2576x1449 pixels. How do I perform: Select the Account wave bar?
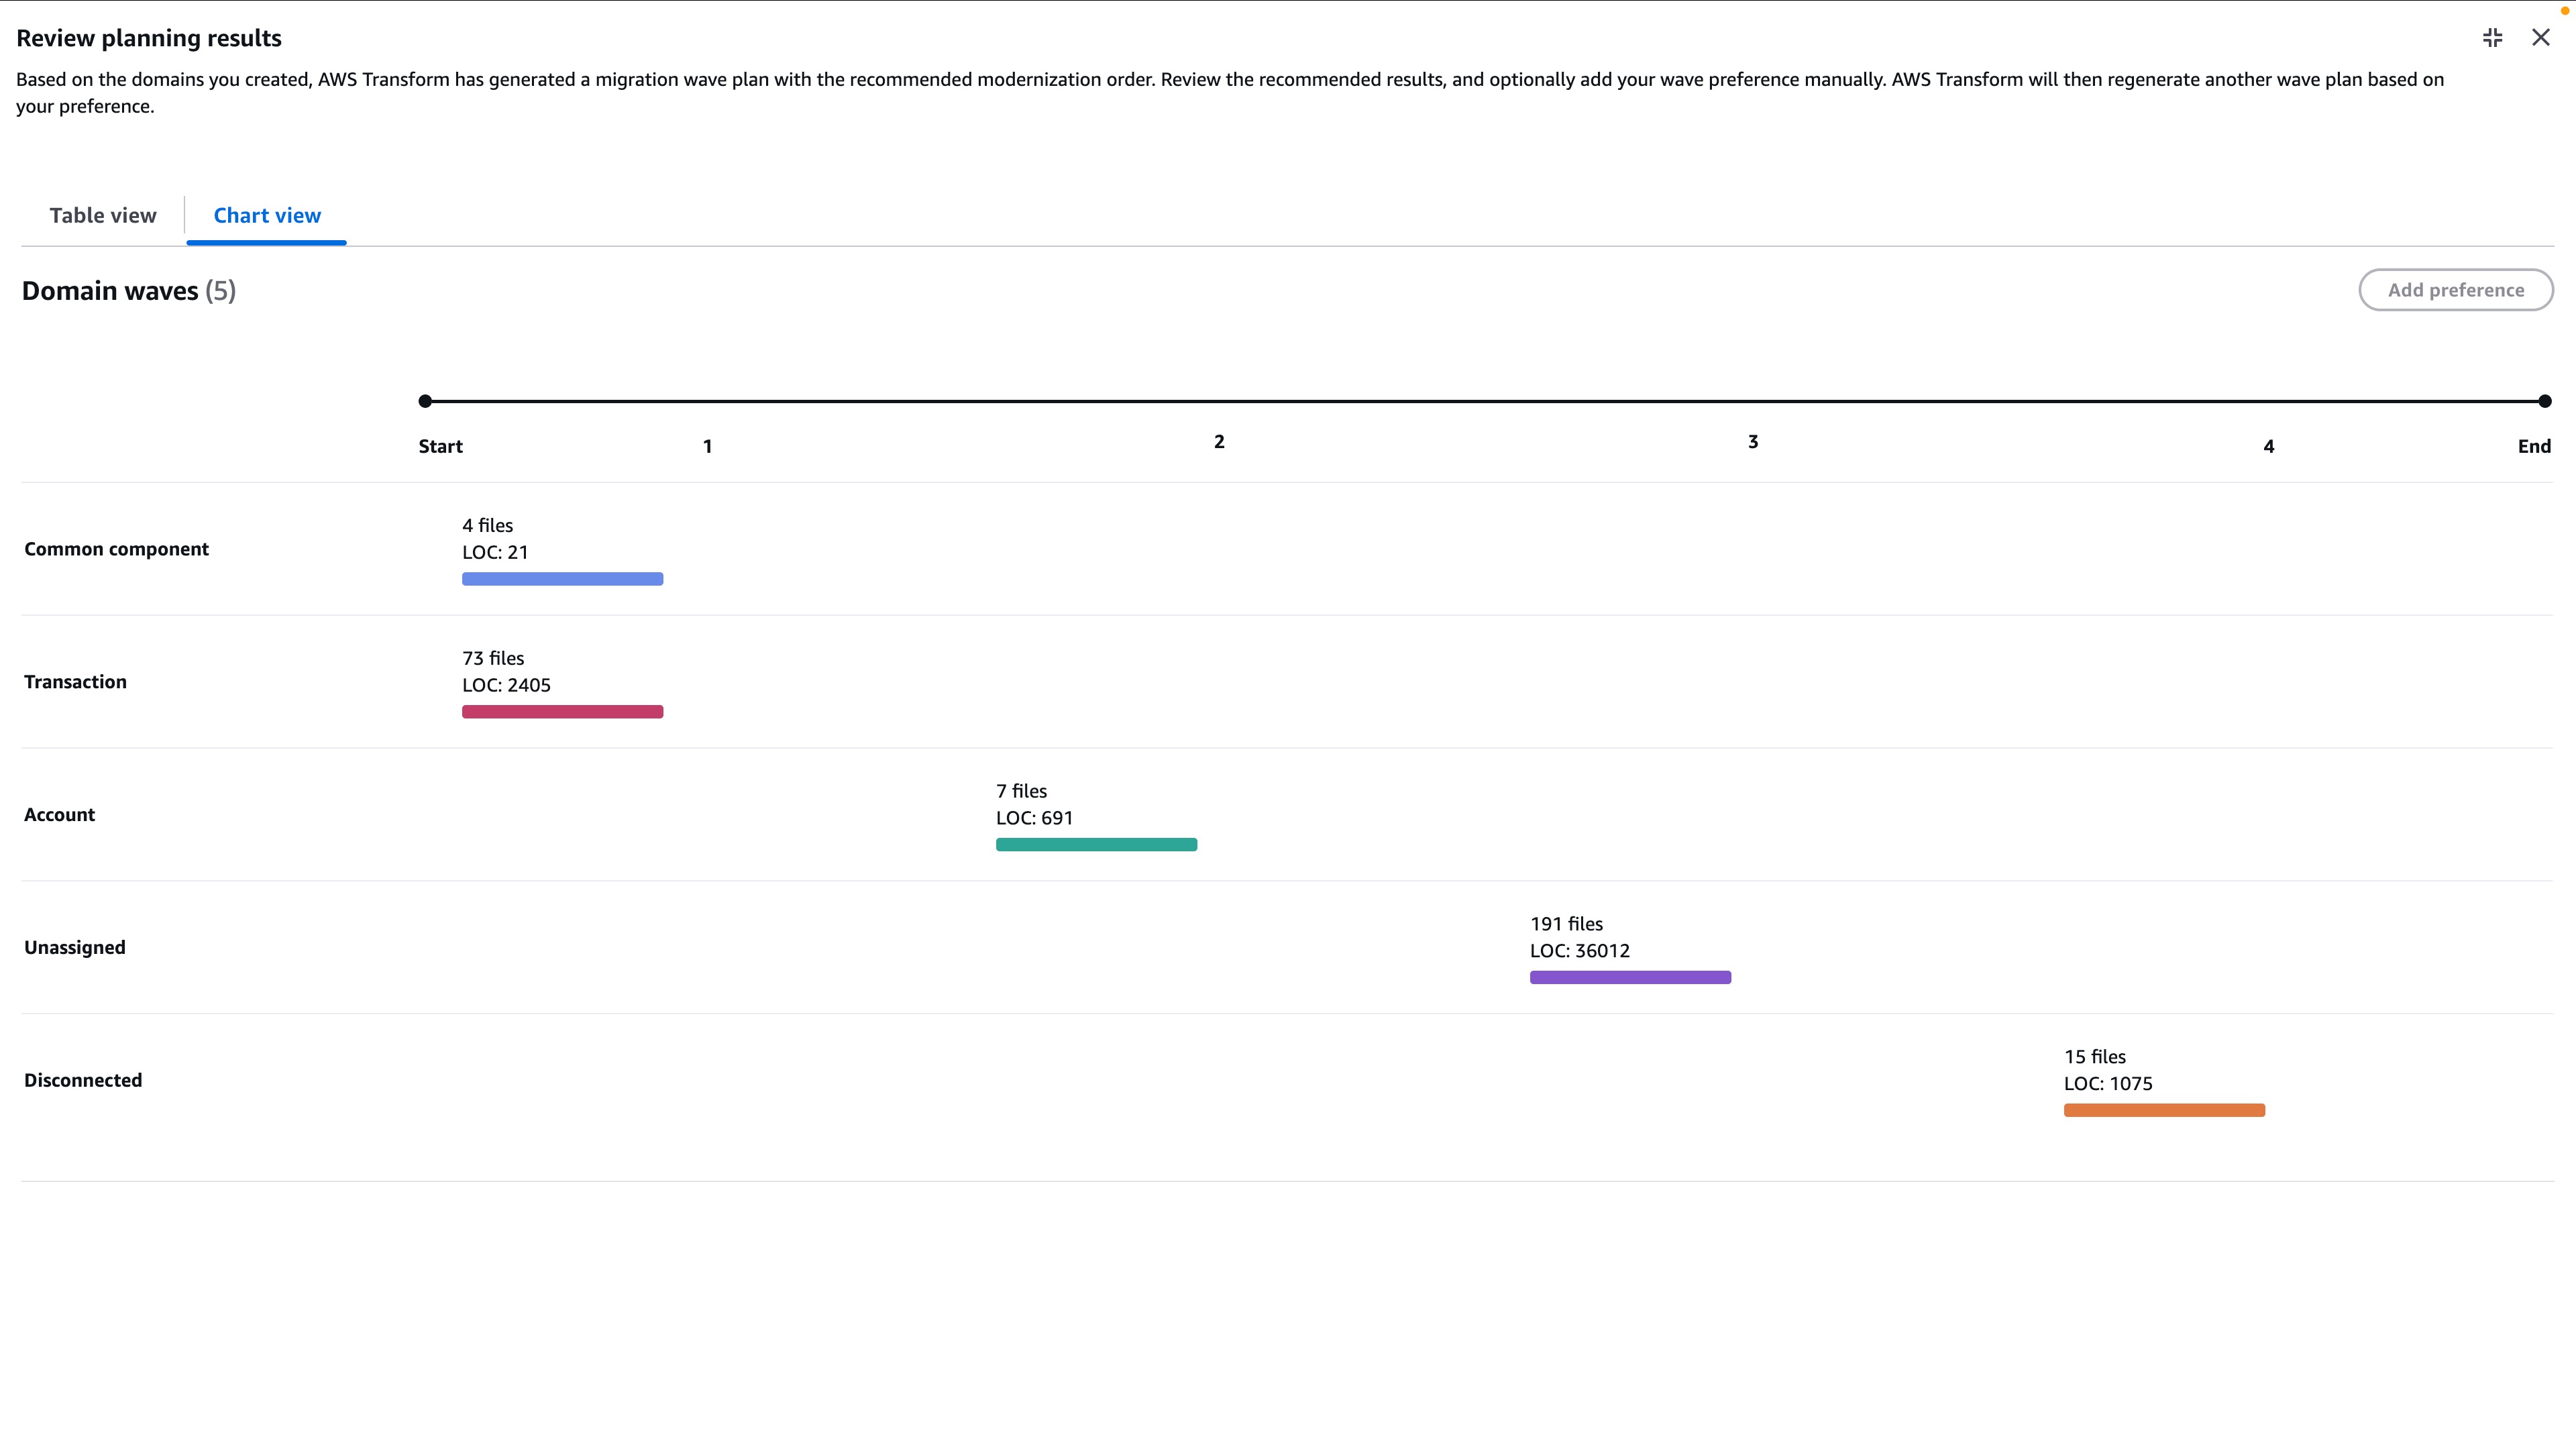[x=1096, y=844]
